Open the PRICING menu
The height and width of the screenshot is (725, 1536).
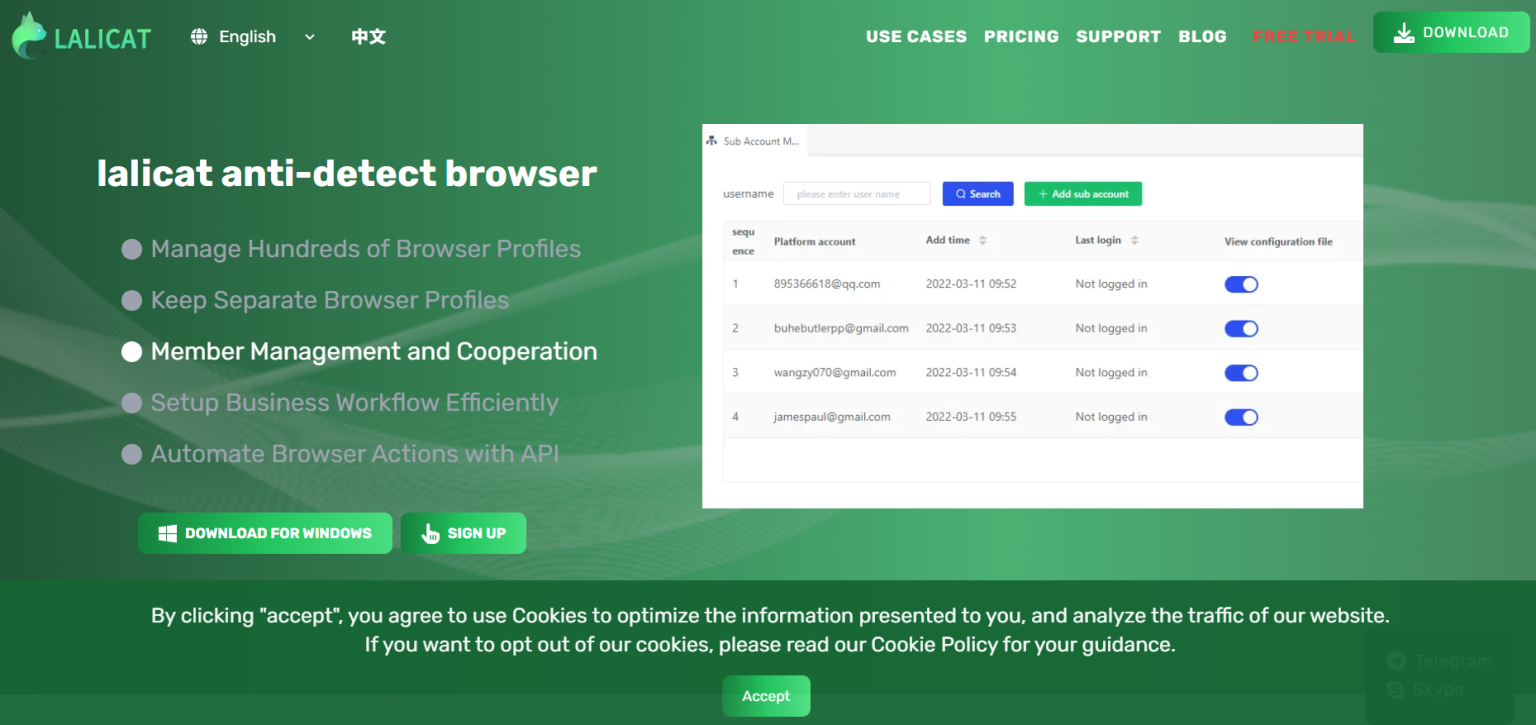click(x=1021, y=36)
